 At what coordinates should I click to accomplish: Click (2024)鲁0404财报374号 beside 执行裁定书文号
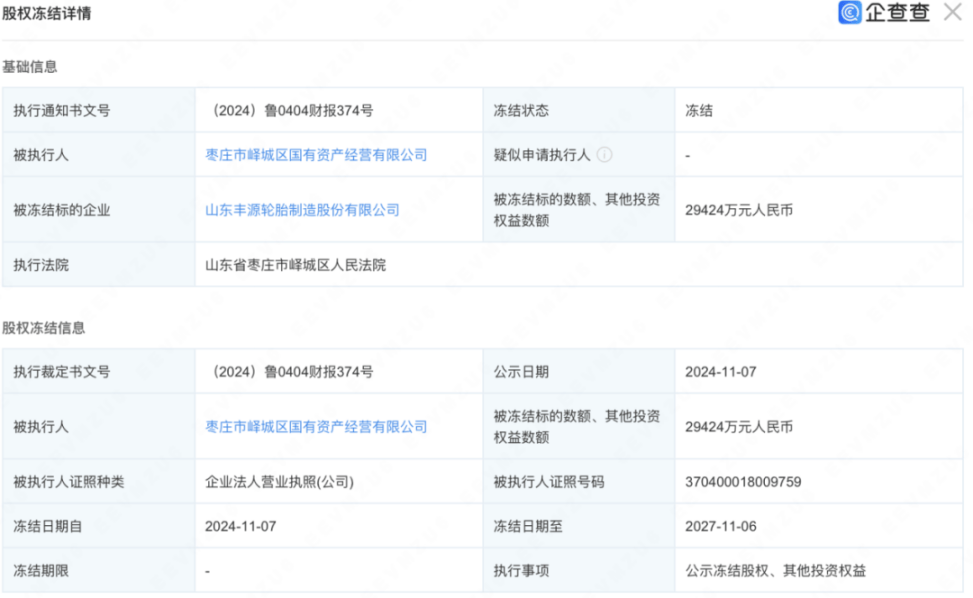(x=290, y=372)
